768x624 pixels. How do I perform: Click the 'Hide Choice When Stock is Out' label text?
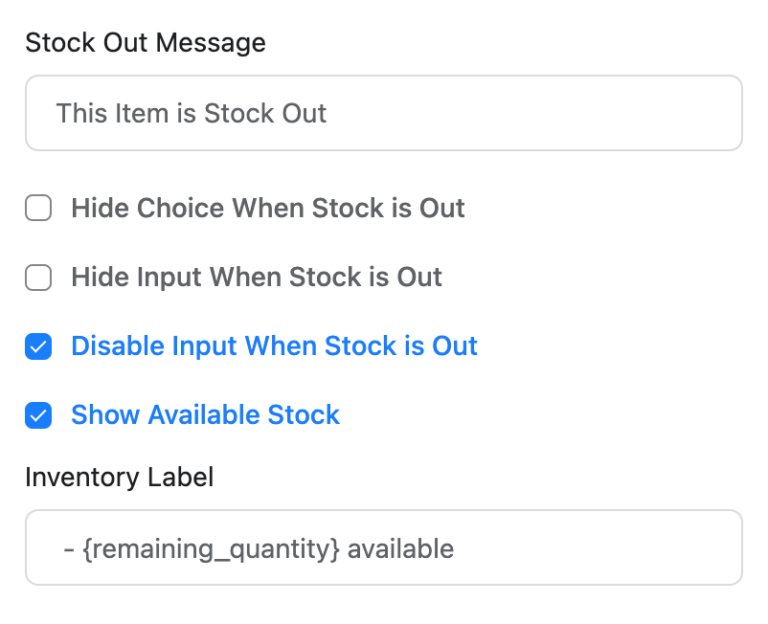point(267,209)
